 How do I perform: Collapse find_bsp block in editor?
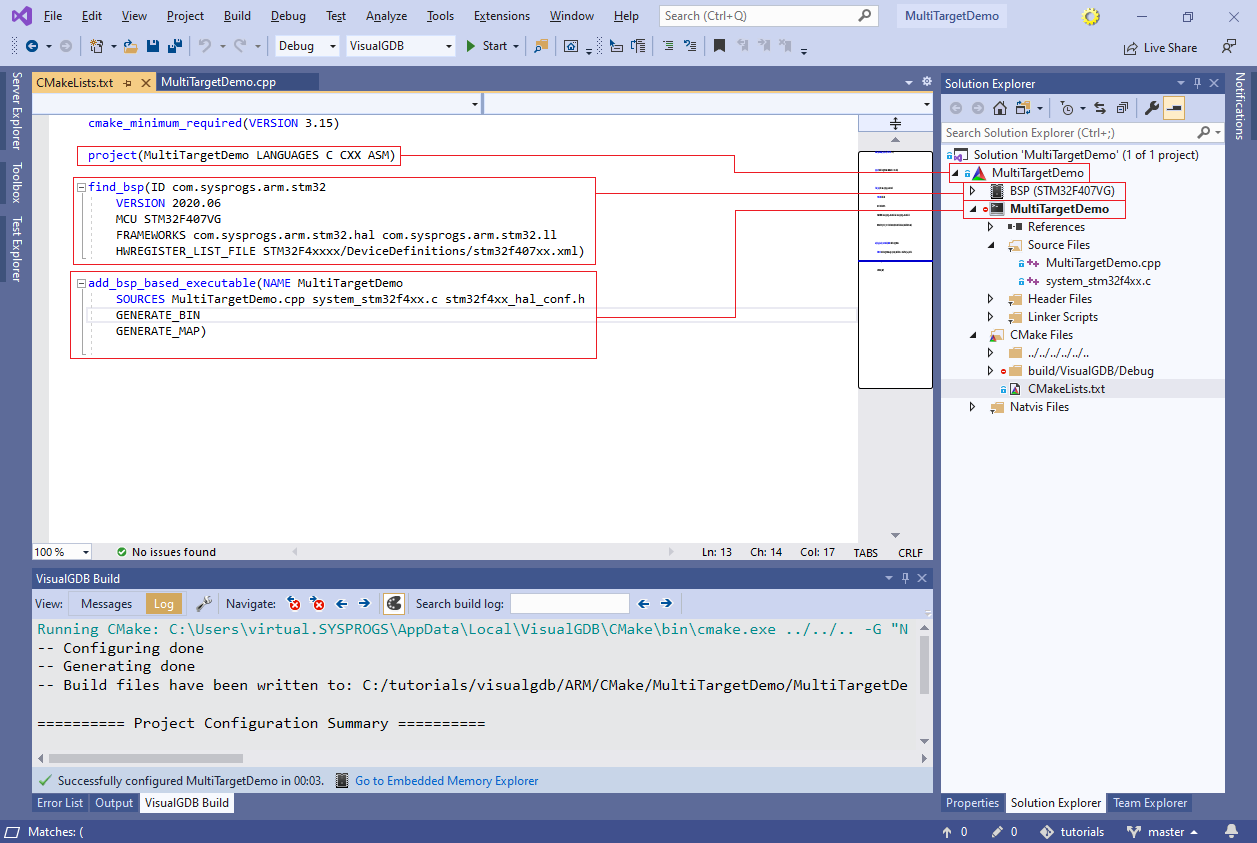click(82, 187)
